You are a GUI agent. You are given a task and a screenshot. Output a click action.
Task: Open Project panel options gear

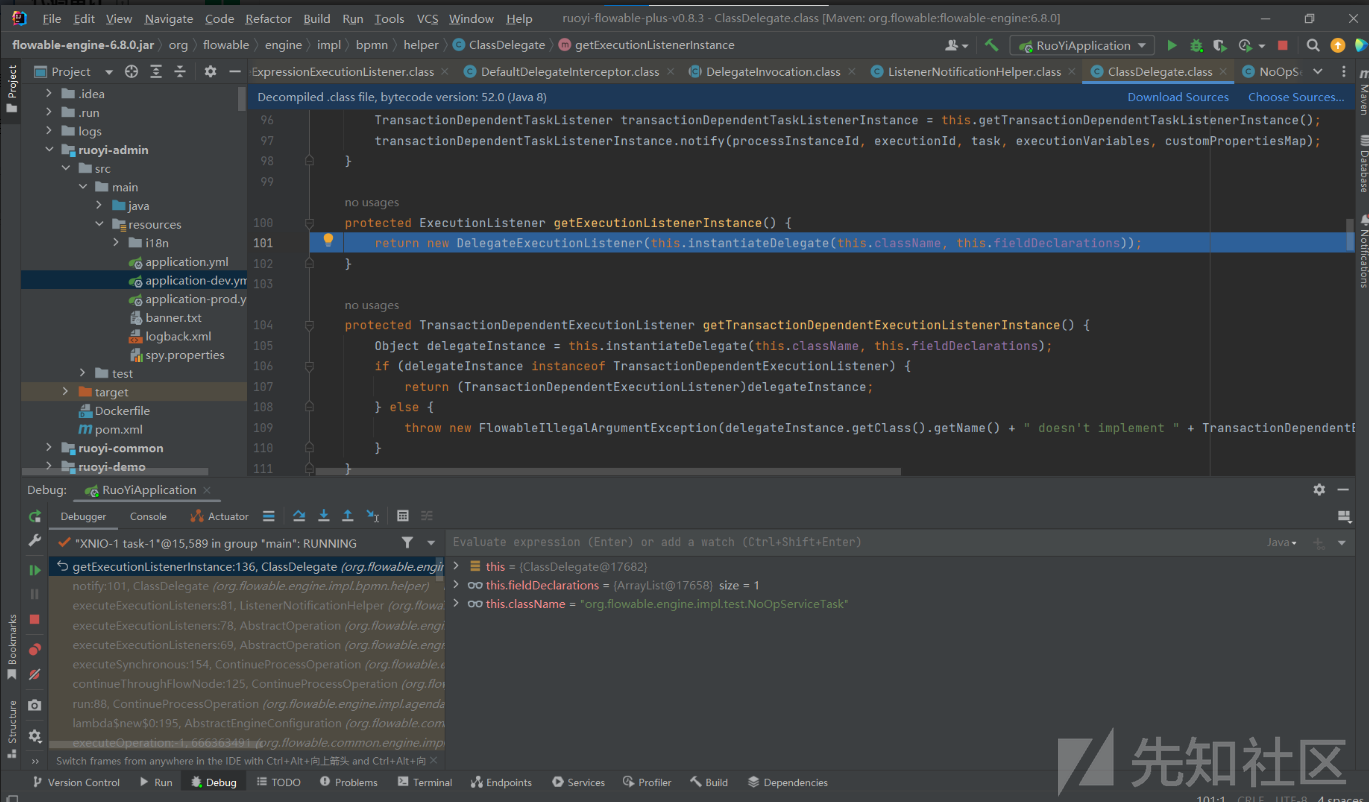point(210,71)
